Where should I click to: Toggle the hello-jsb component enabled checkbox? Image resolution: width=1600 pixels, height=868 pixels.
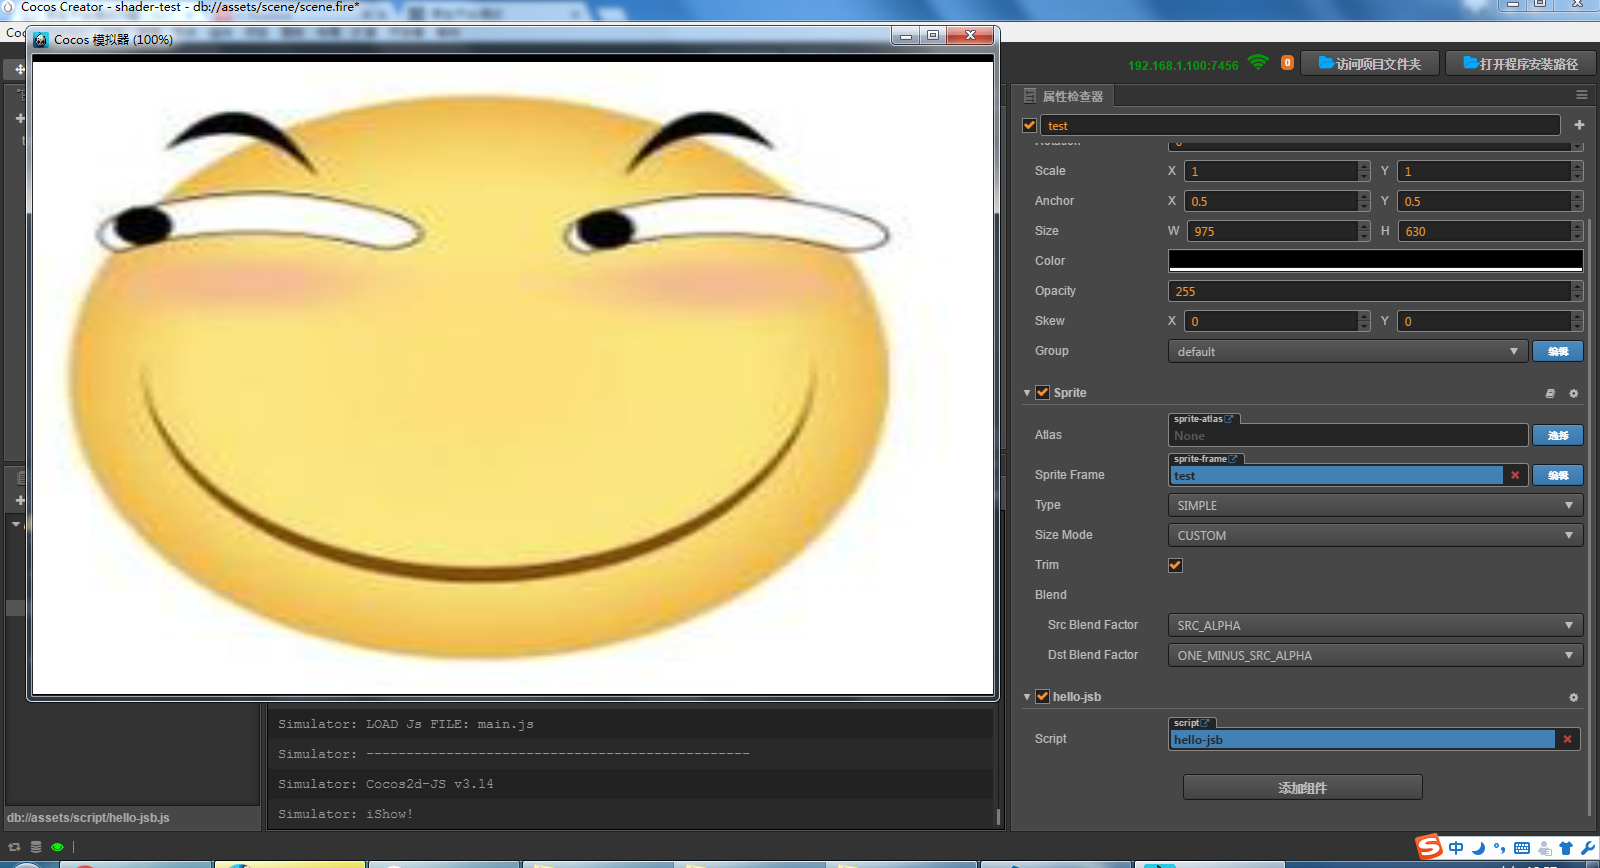(x=1042, y=696)
